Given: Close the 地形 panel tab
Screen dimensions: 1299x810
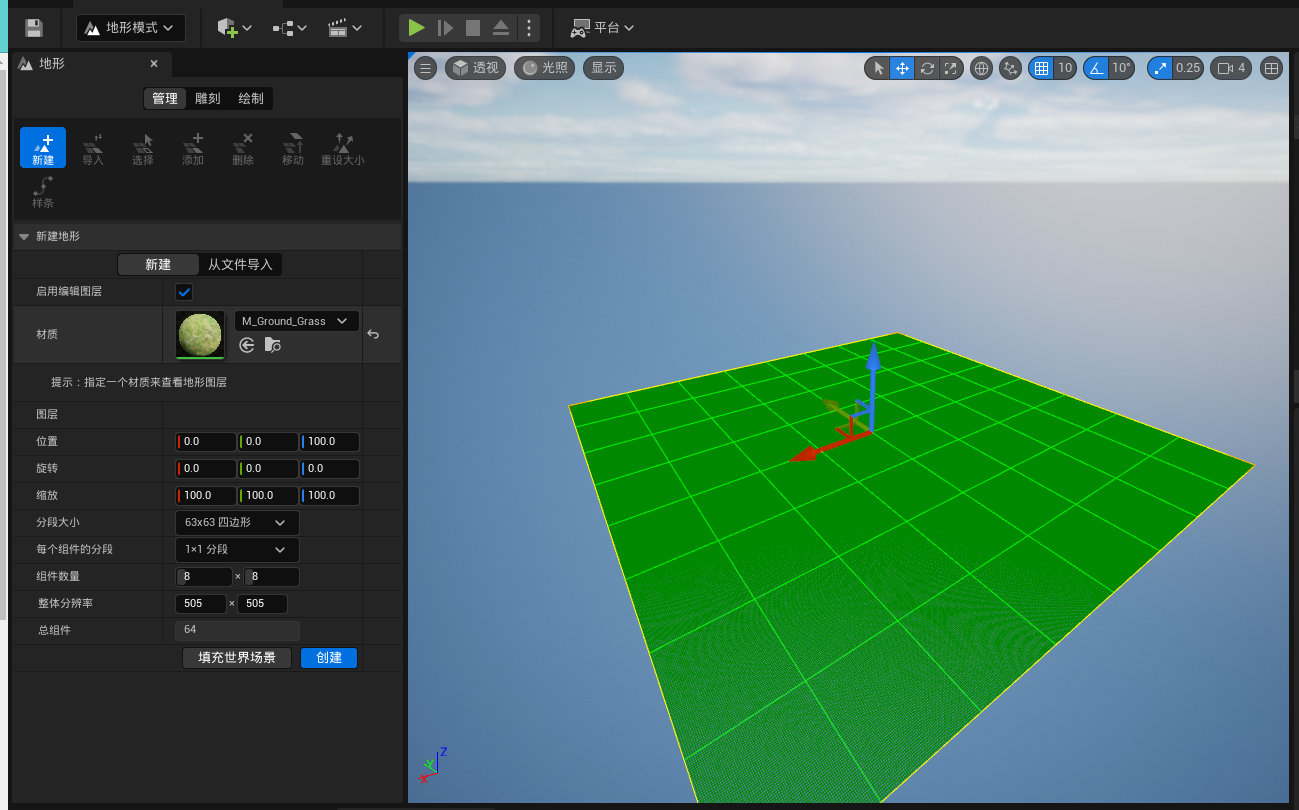Looking at the screenshot, I should 154,64.
